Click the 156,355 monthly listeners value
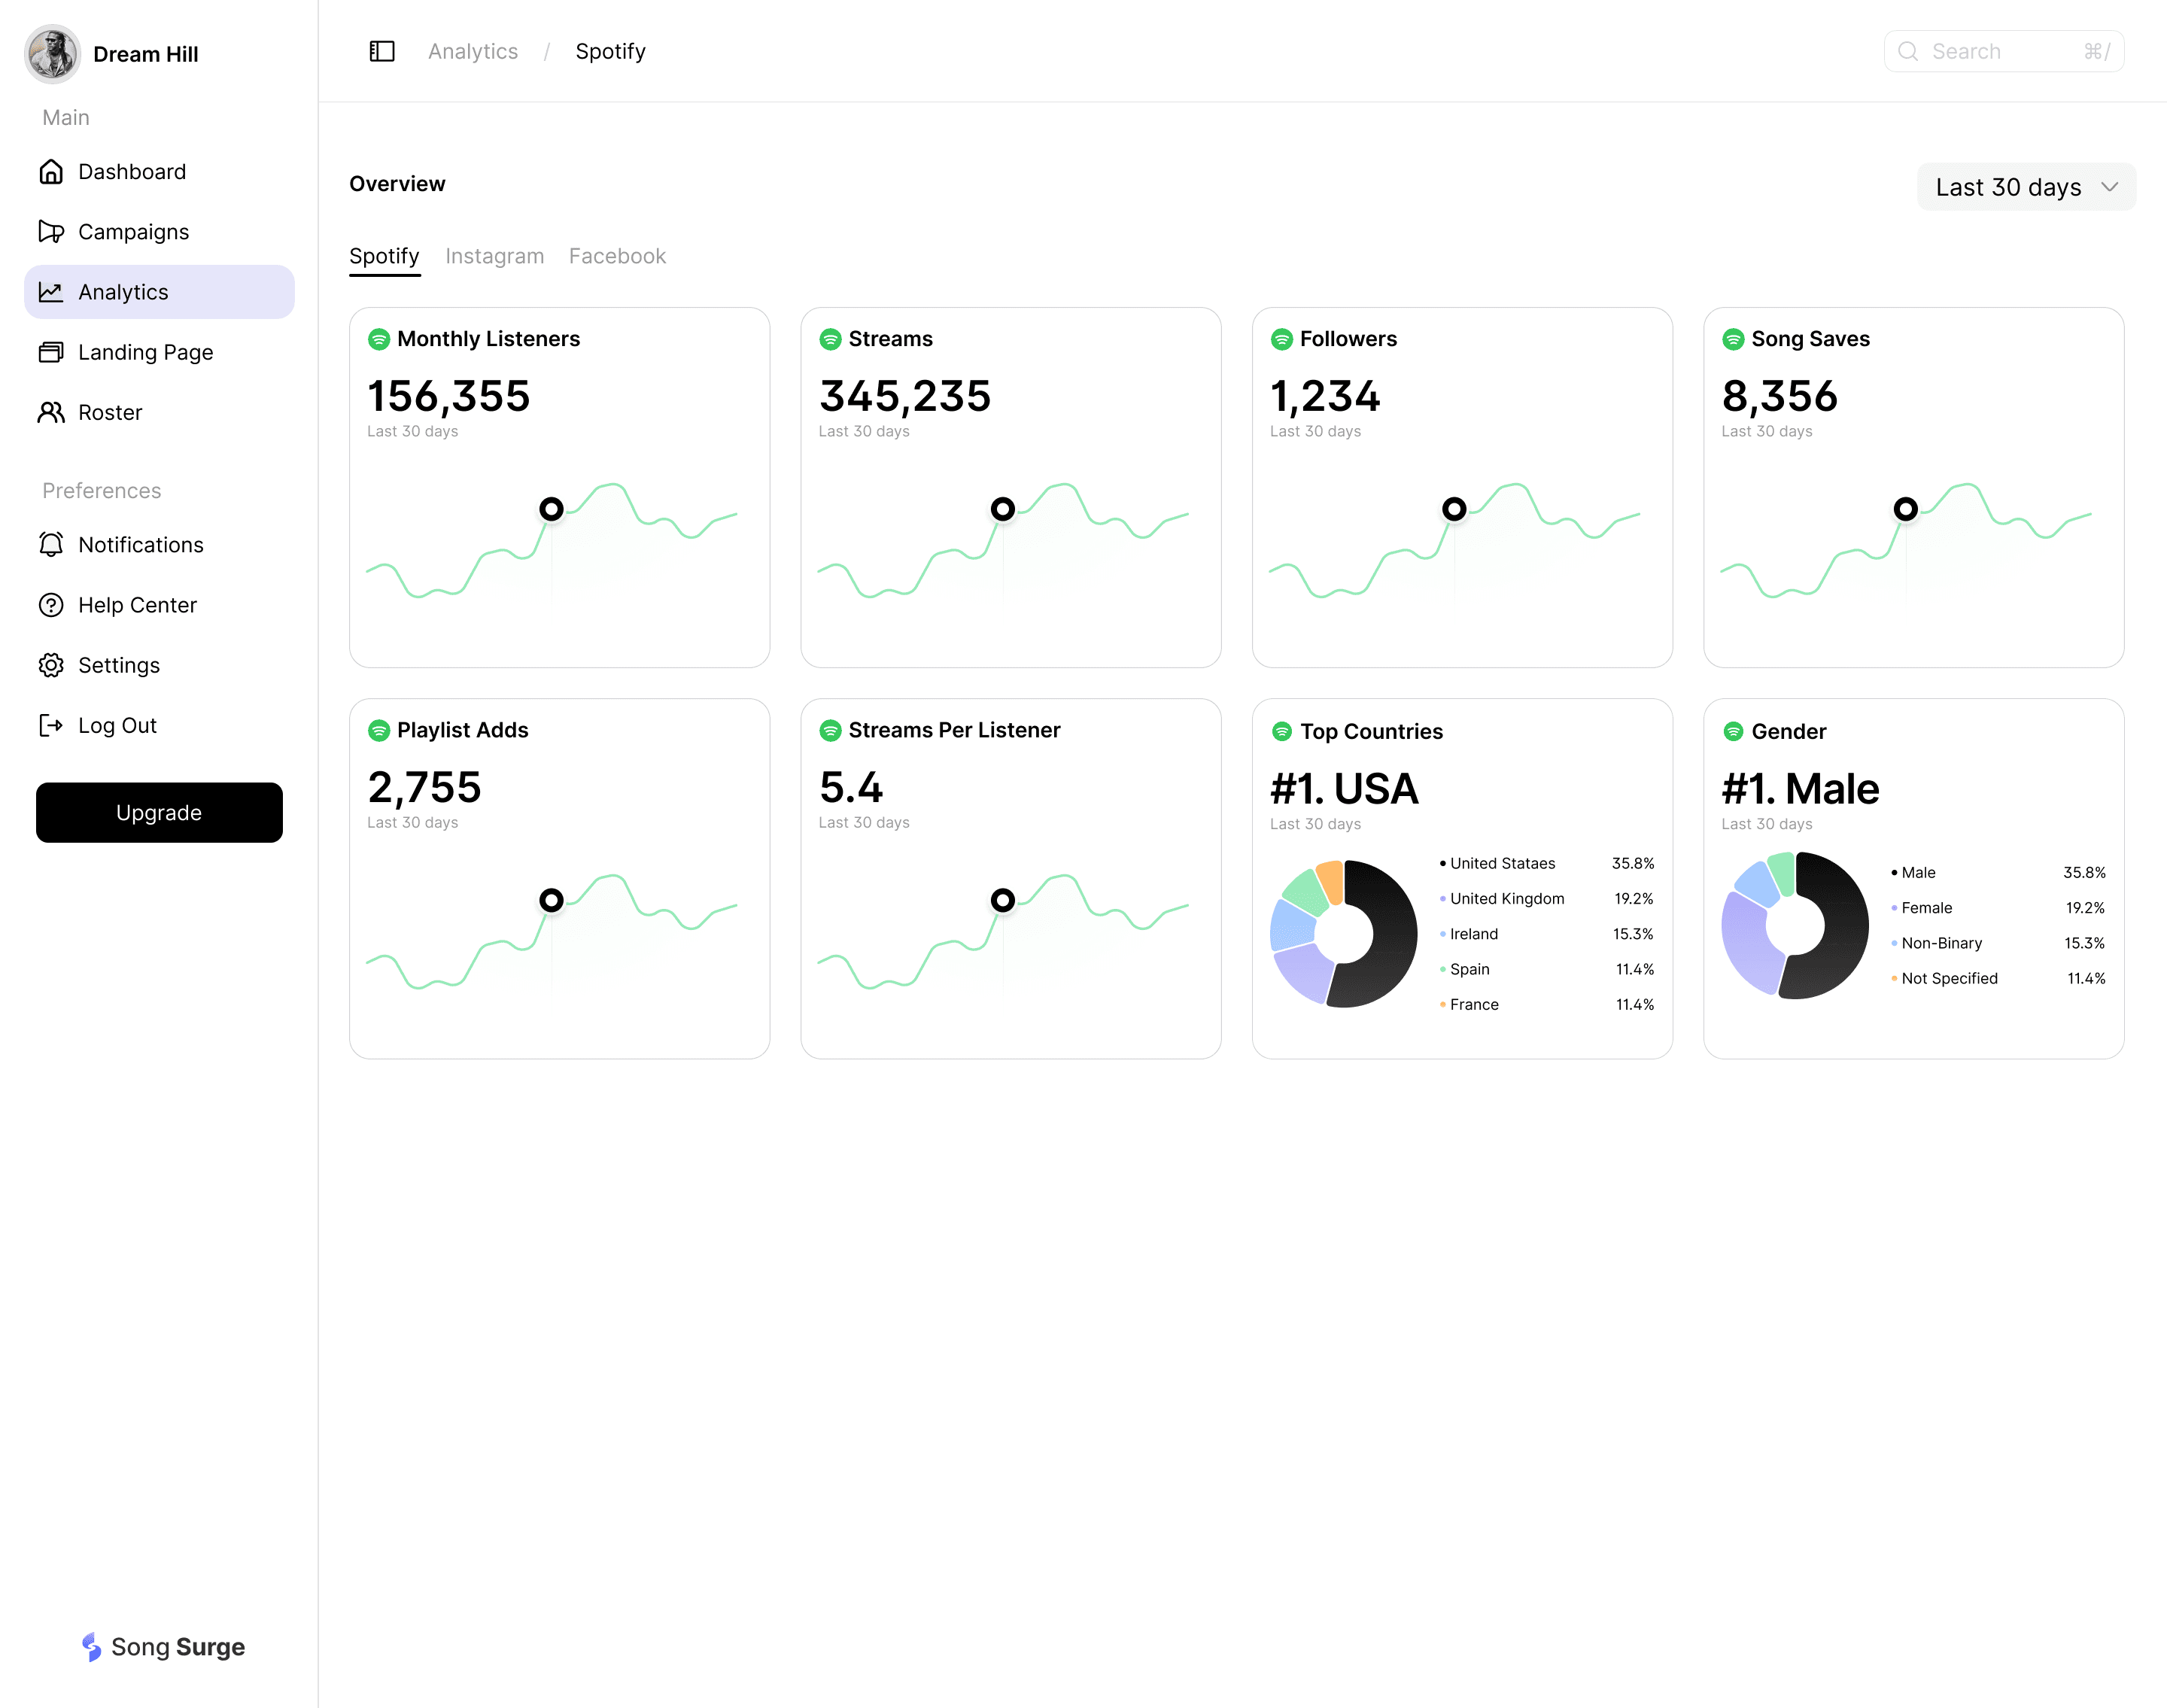Image resolution: width=2167 pixels, height=1708 pixels. click(448, 396)
